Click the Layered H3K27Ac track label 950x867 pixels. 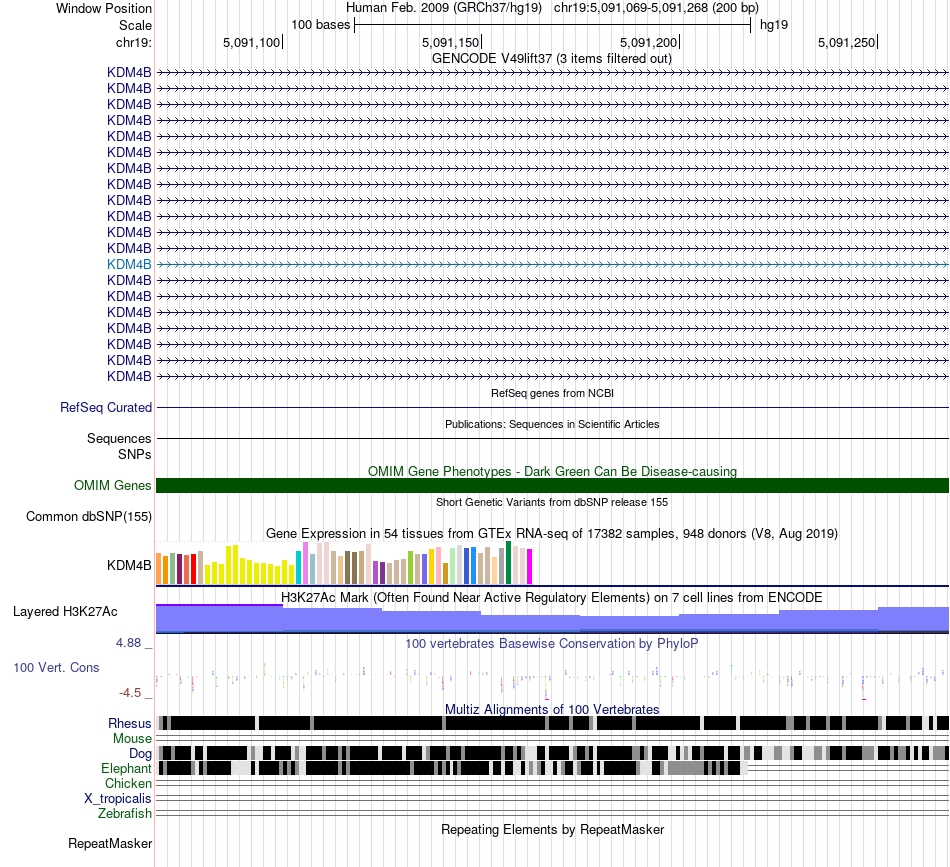click(65, 611)
